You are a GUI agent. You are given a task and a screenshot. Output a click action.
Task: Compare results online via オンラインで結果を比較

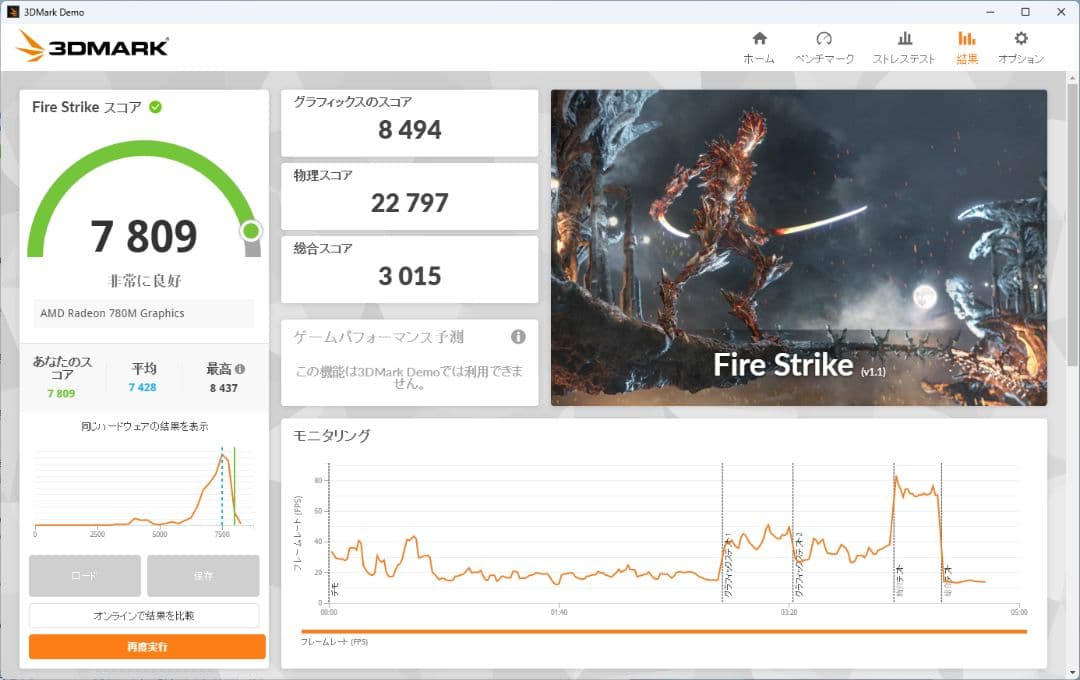tap(146, 616)
